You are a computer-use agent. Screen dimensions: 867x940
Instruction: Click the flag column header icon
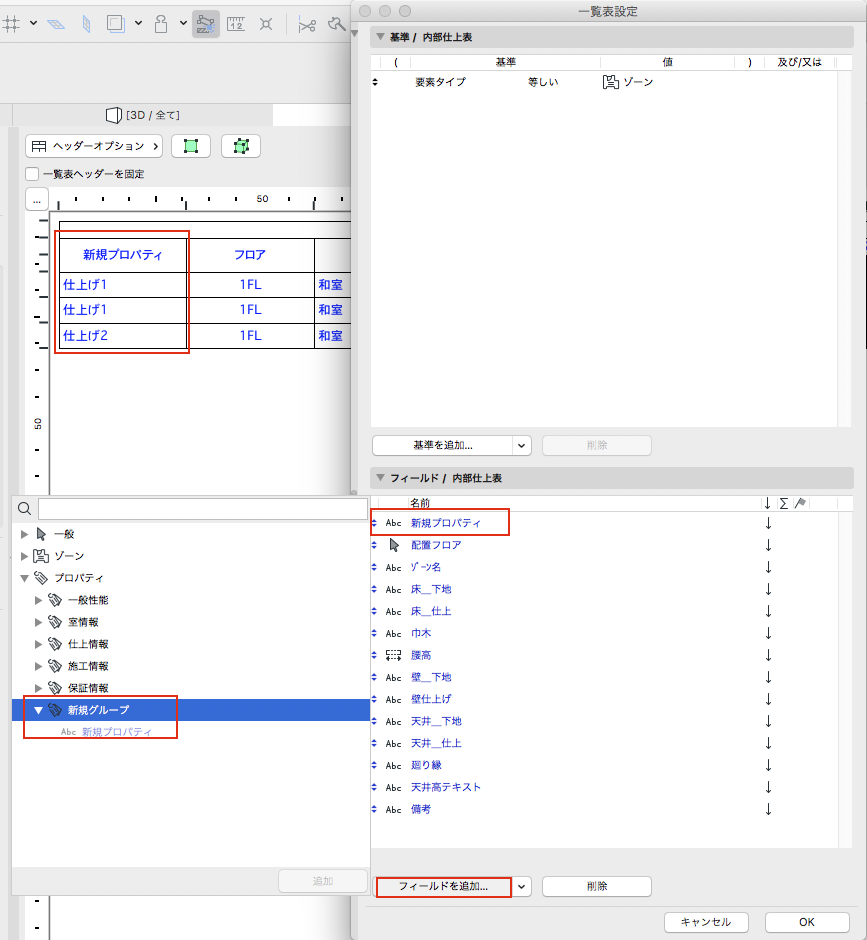pyautogui.click(x=800, y=503)
